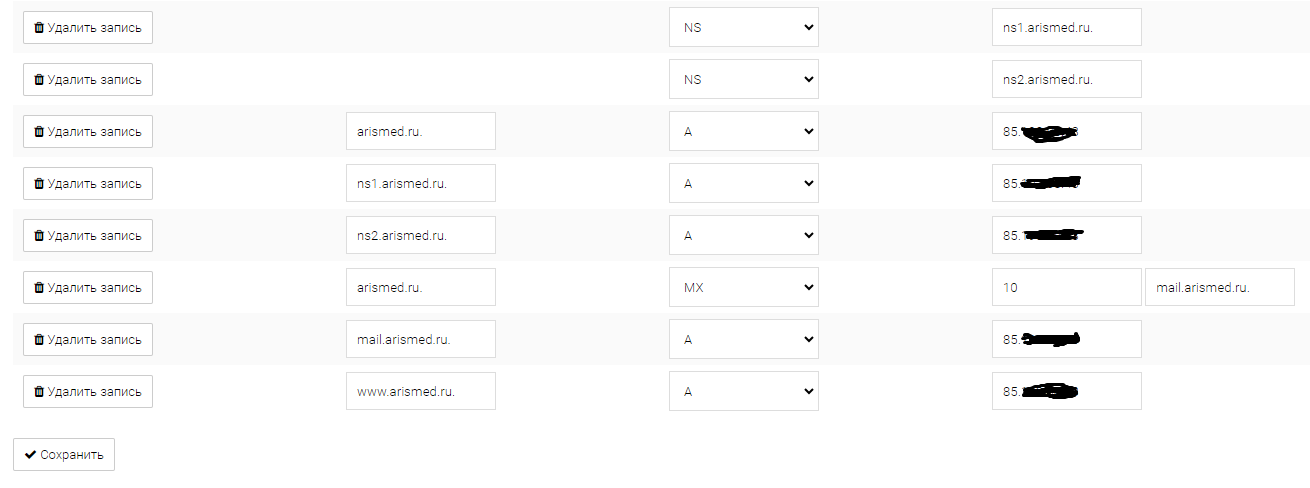Click the www.arismed.ru. hostname field
The width and height of the screenshot is (1310, 488).
coord(420,392)
